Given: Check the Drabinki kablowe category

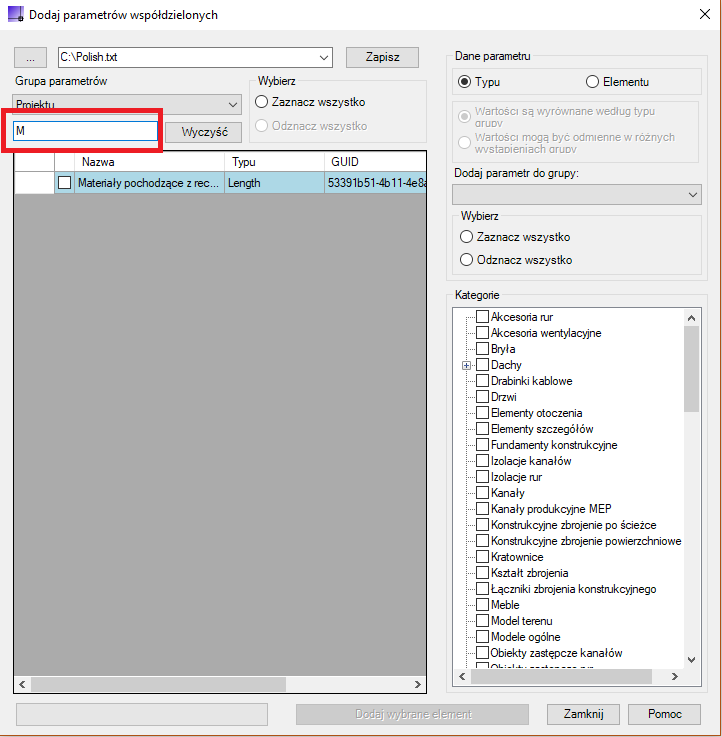Looking at the screenshot, I should (482, 380).
